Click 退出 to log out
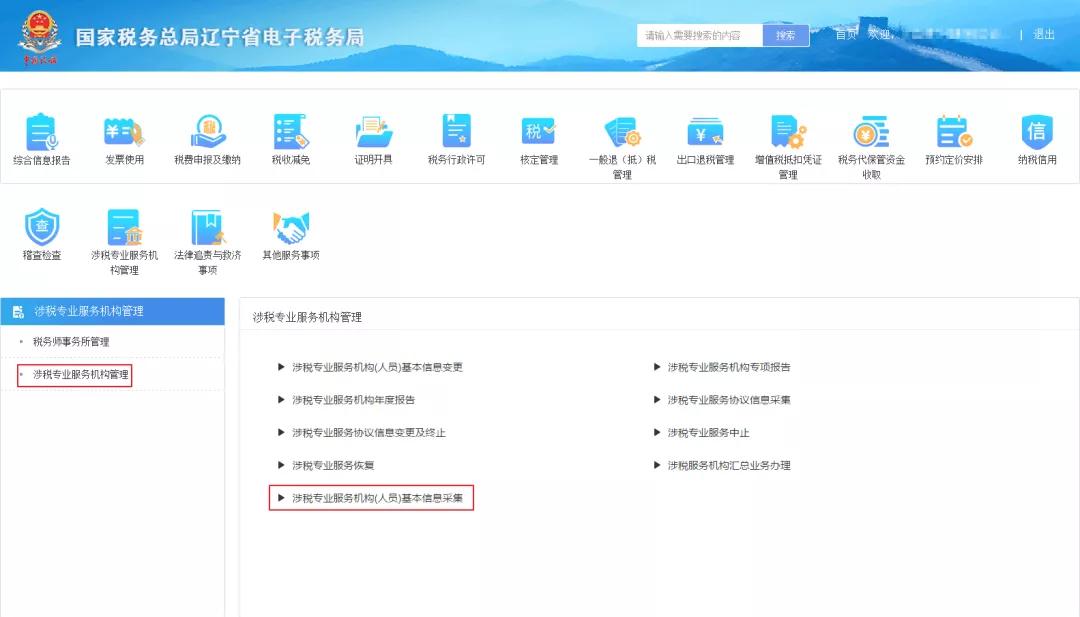This screenshot has height=617, width=1080. click(1043, 34)
